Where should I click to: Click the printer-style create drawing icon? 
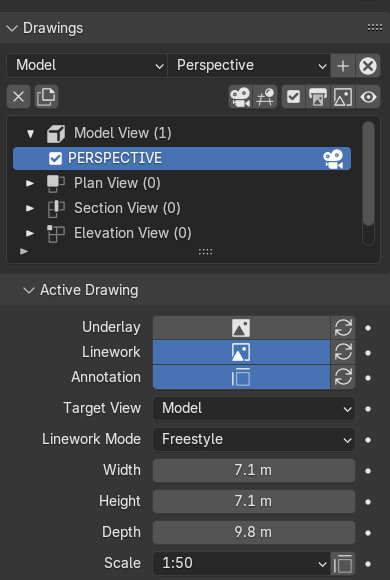coord(318,97)
